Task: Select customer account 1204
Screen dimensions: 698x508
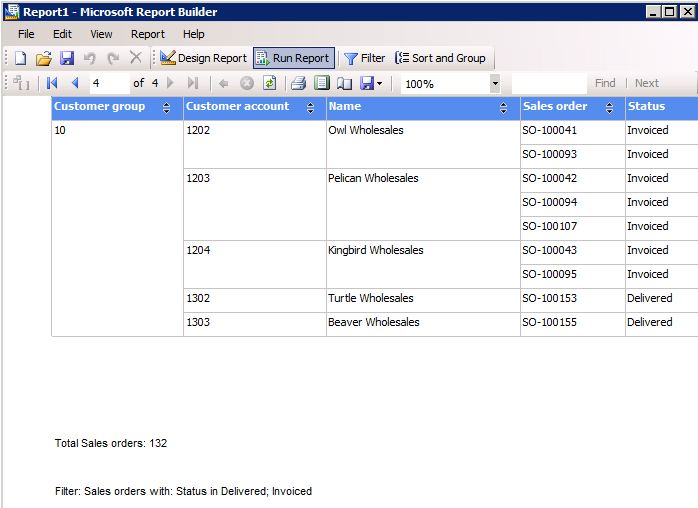Action: coord(255,264)
